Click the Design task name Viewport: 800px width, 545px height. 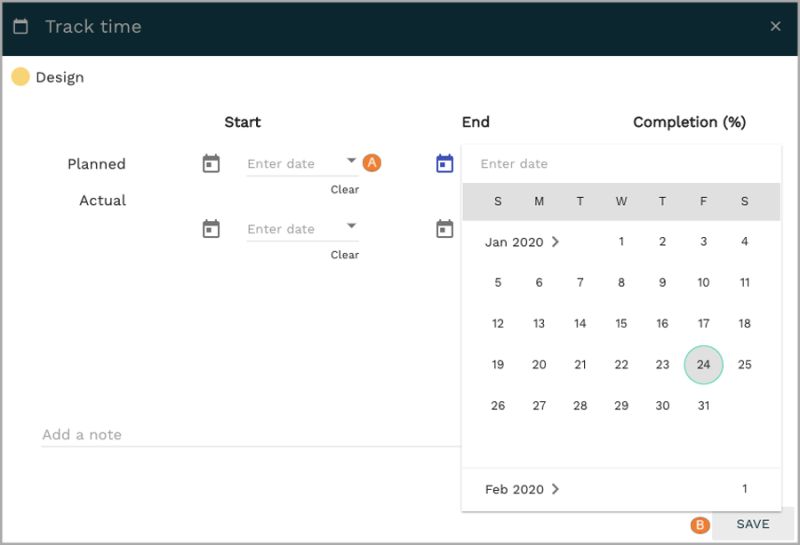click(60, 78)
